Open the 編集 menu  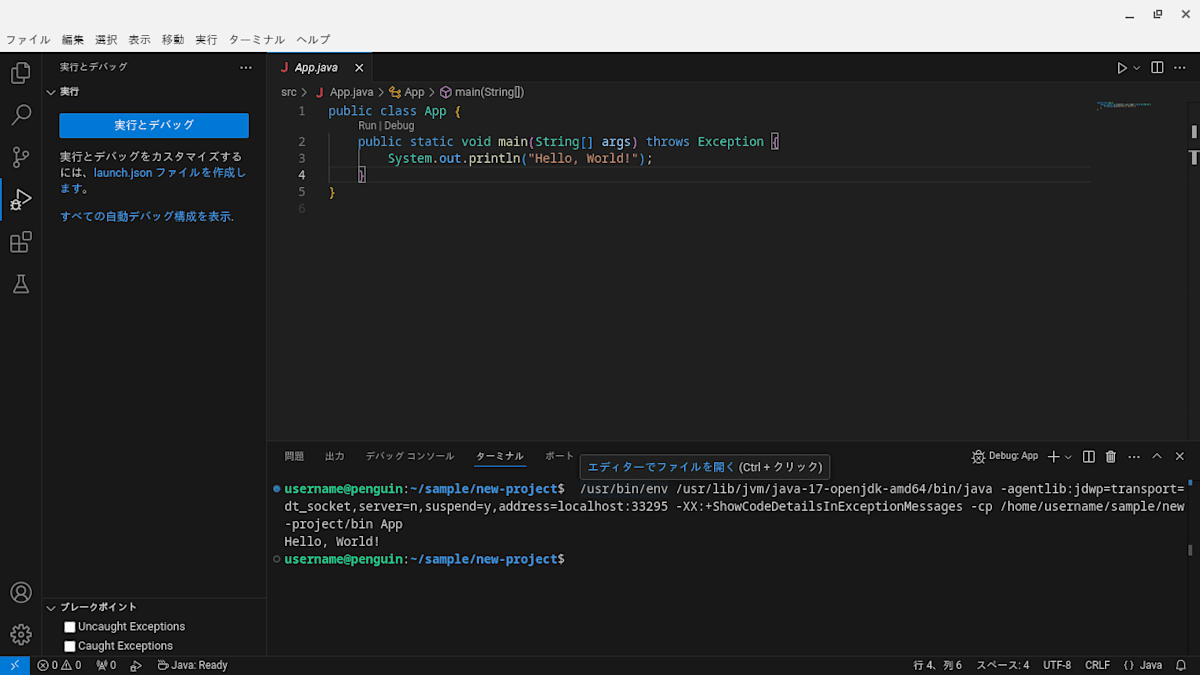[73, 40]
